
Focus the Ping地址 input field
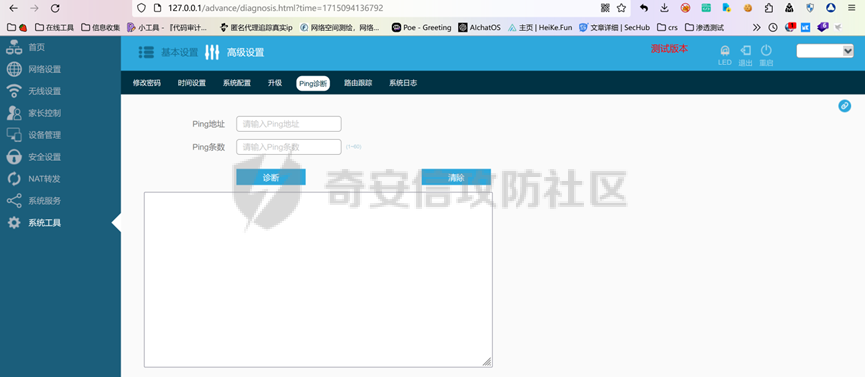pos(289,124)
